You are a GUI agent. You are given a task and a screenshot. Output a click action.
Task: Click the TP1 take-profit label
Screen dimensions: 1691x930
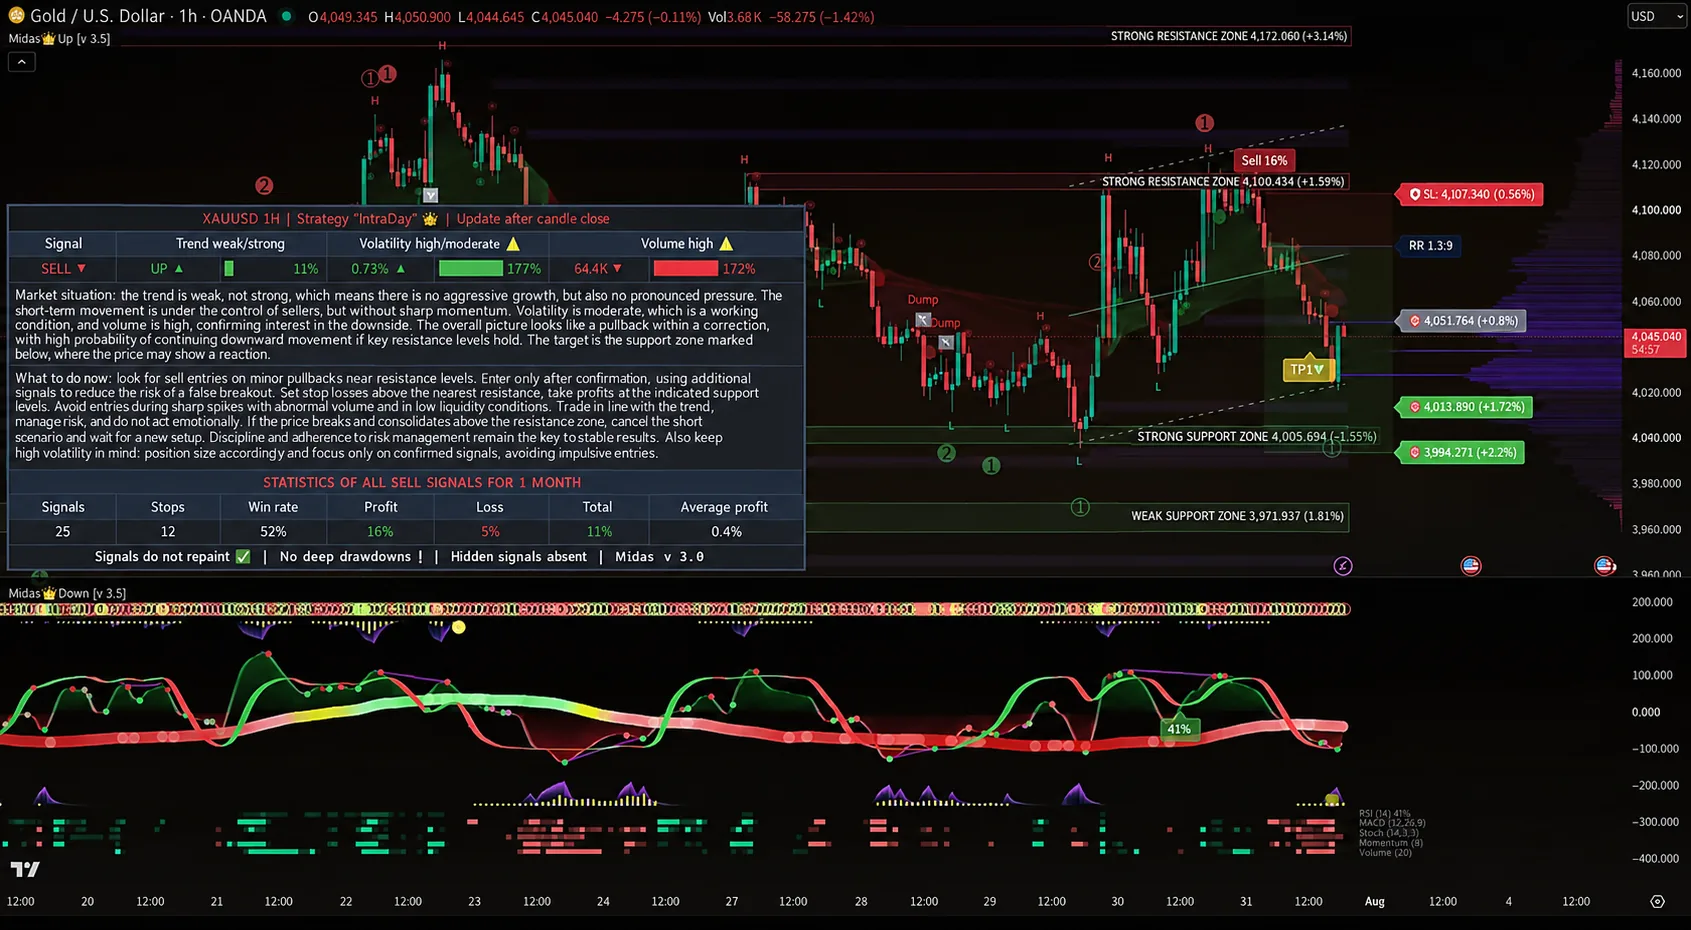[x=1307, y=370]
